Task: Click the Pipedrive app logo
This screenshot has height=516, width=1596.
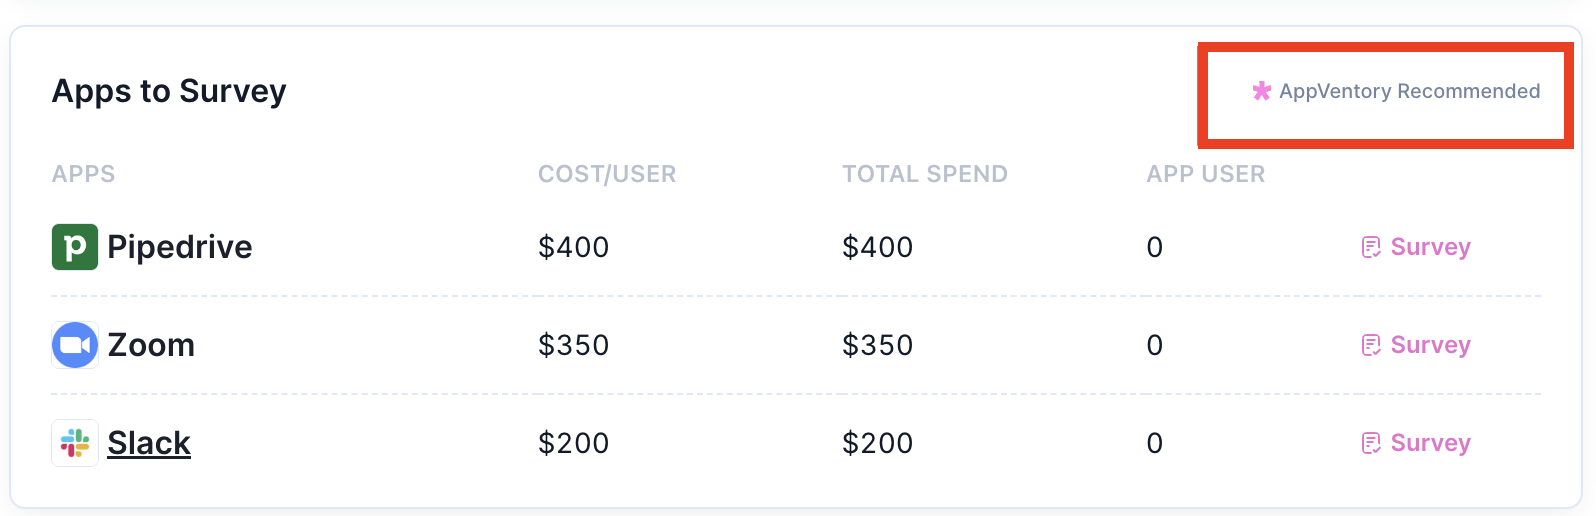Action: coord(75,247)
